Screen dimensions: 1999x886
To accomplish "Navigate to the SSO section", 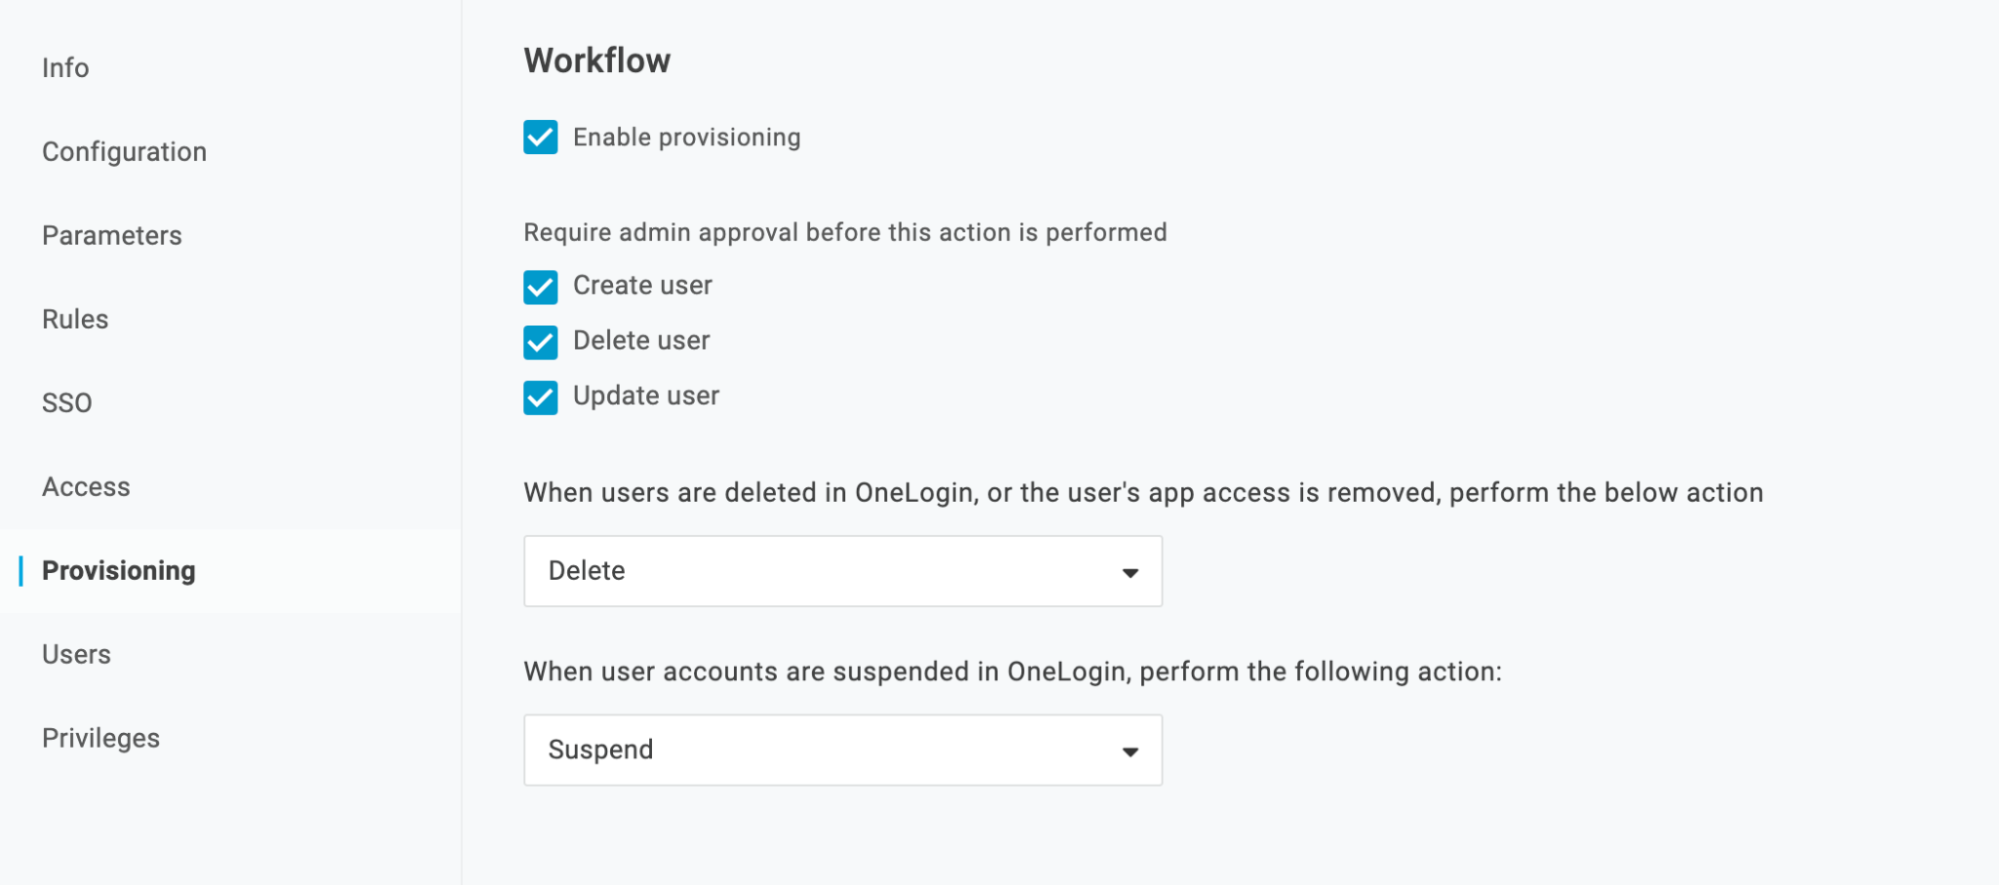I will point(66,402).
